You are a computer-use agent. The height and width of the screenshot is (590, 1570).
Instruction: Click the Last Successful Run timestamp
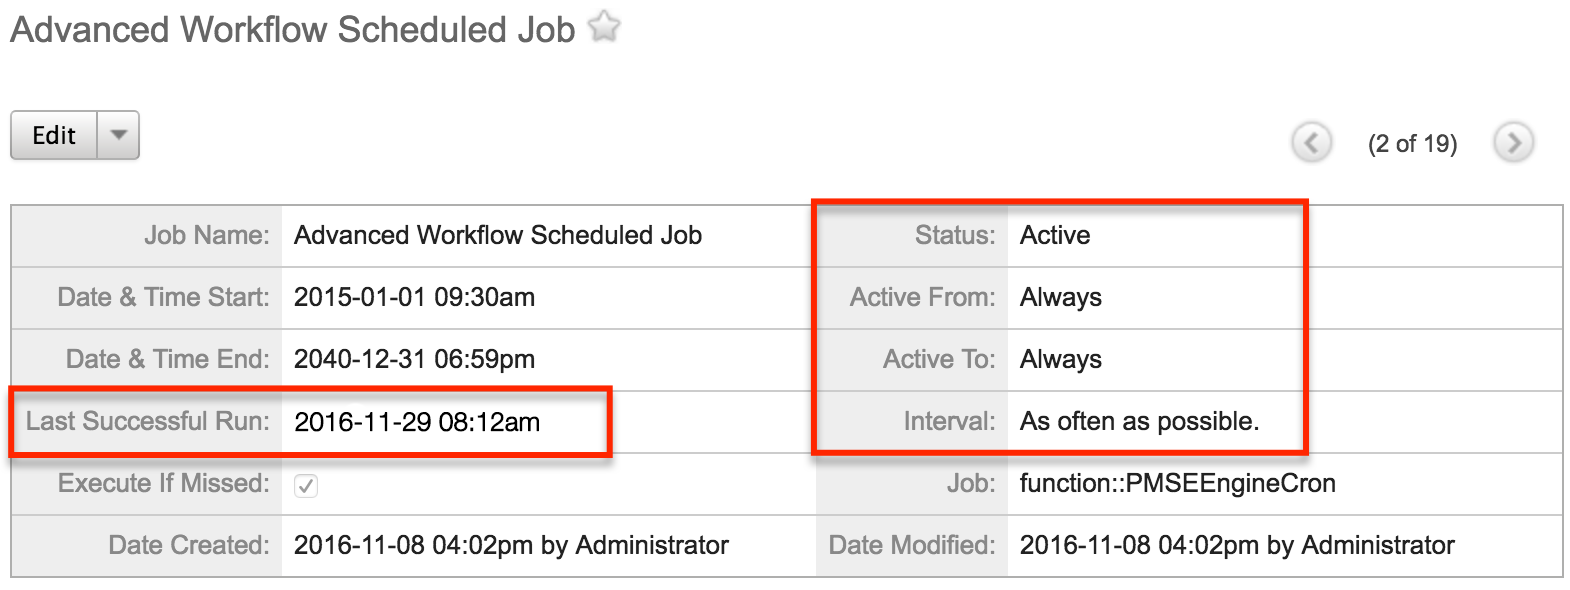click(x=417, y=421)
